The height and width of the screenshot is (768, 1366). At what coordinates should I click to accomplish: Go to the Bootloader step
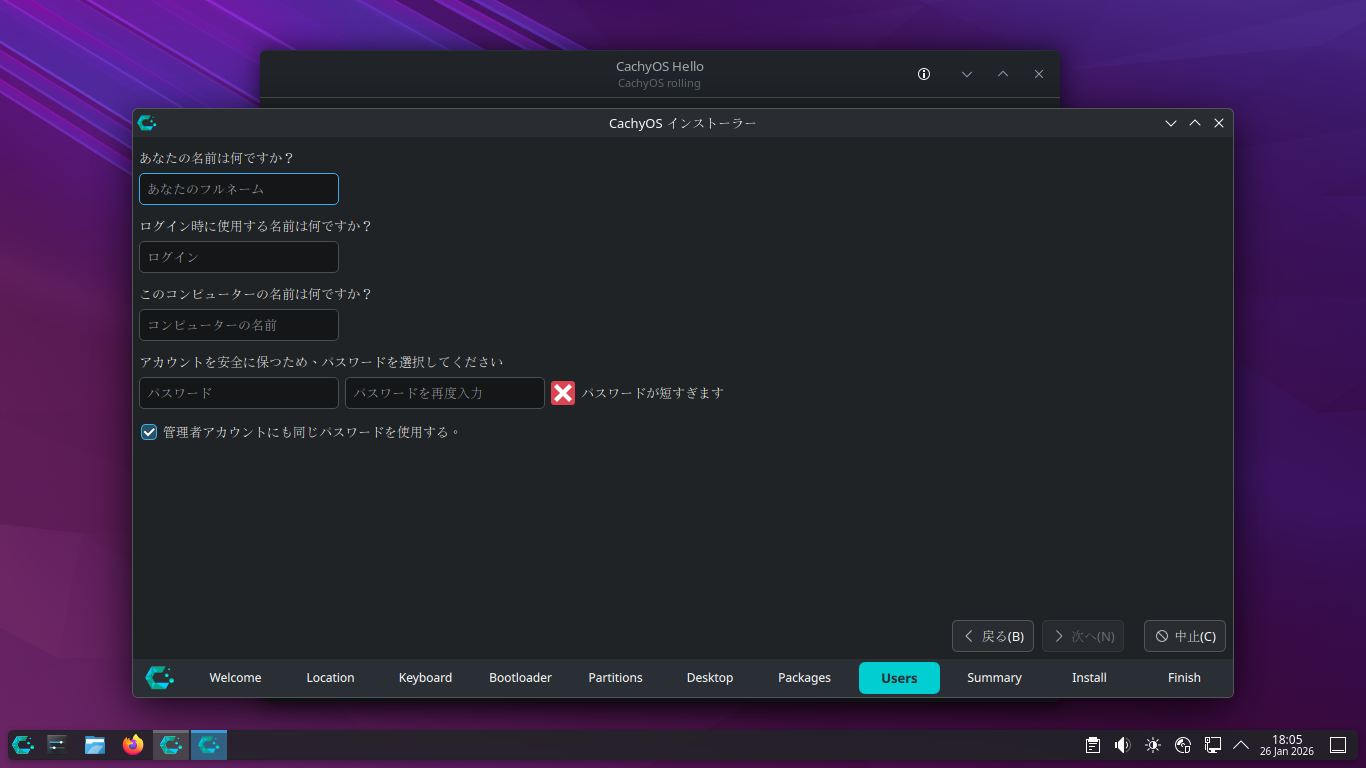(x=520, y=678)
